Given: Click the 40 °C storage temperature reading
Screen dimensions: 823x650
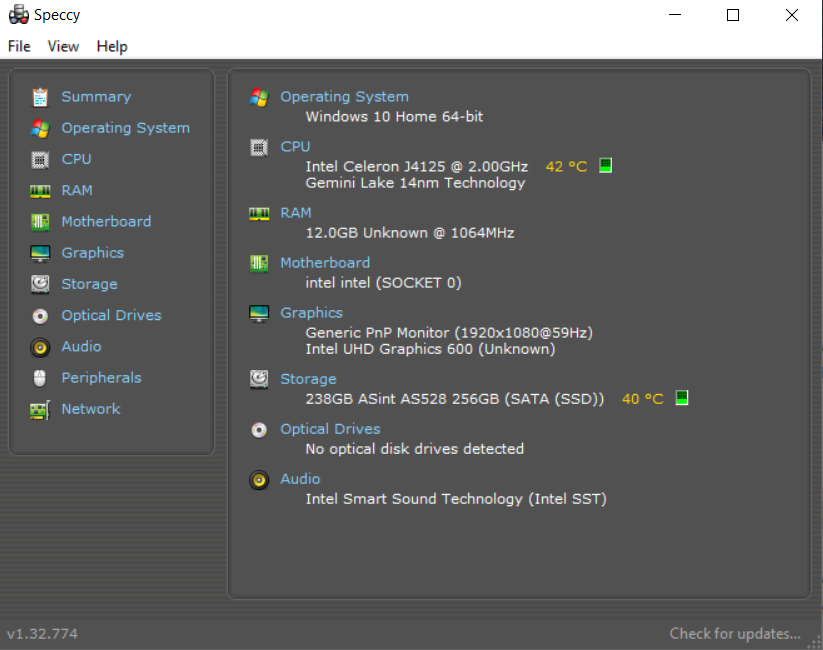Looking at the screenshot, I should [642, 399].
